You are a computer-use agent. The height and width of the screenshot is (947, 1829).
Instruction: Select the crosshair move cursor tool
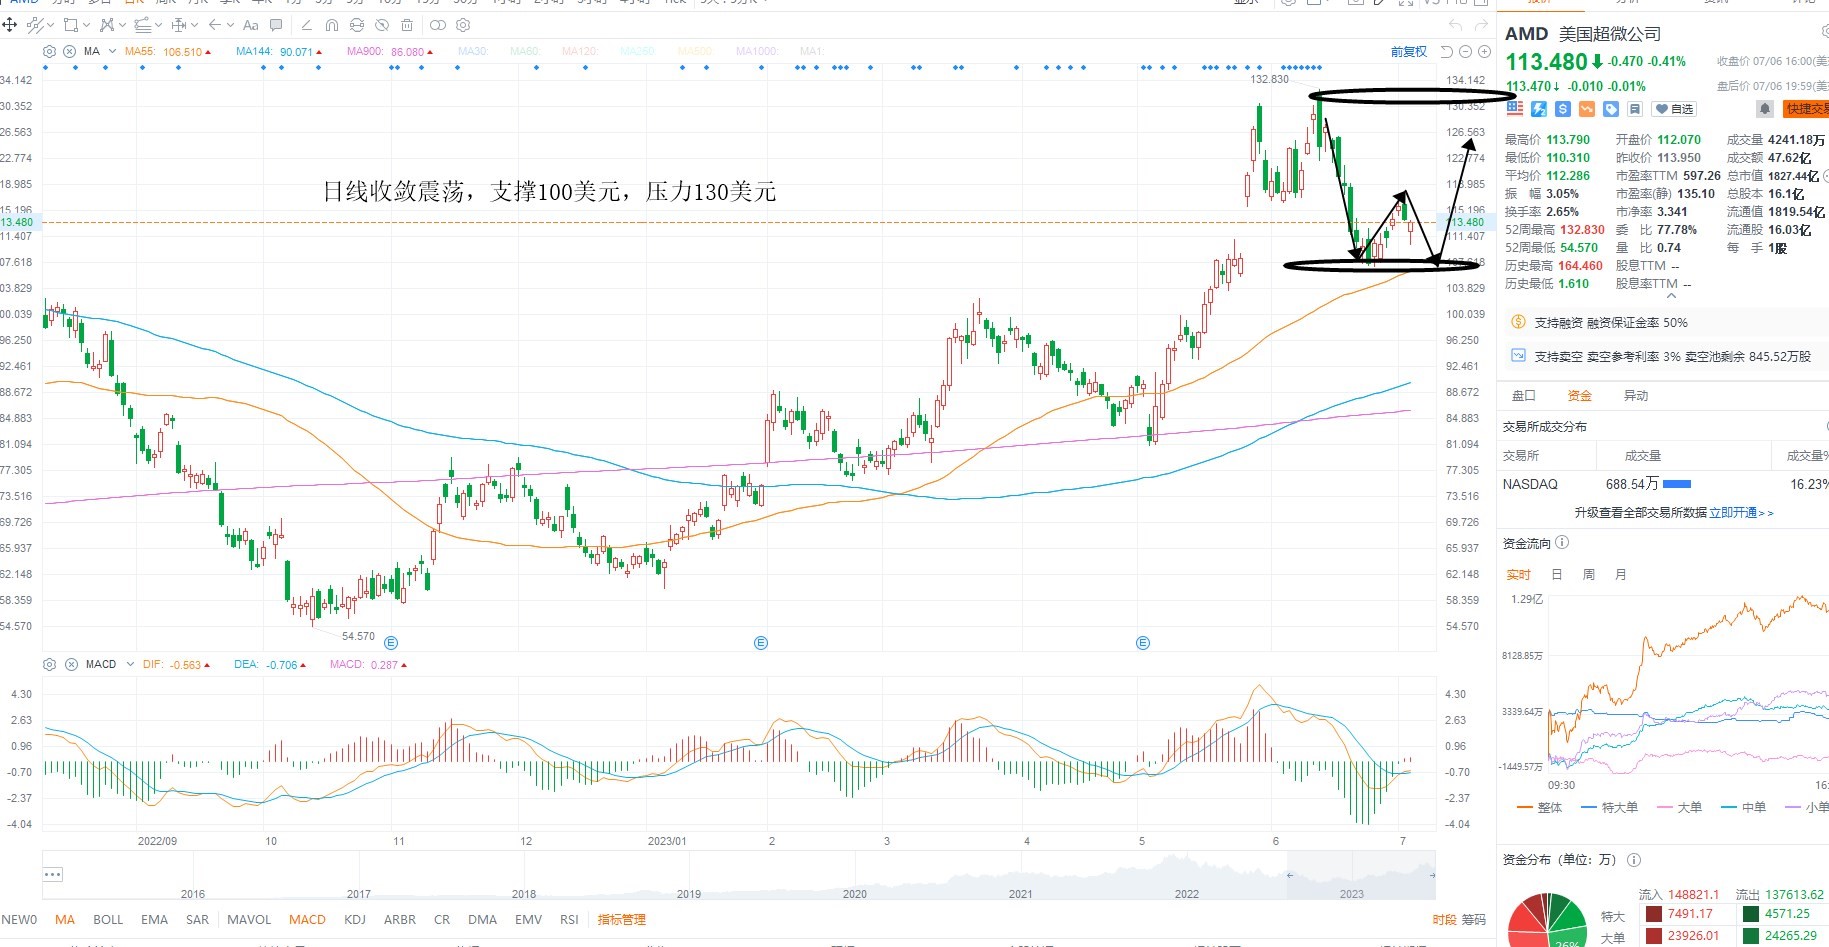click(x=10, y=25)
